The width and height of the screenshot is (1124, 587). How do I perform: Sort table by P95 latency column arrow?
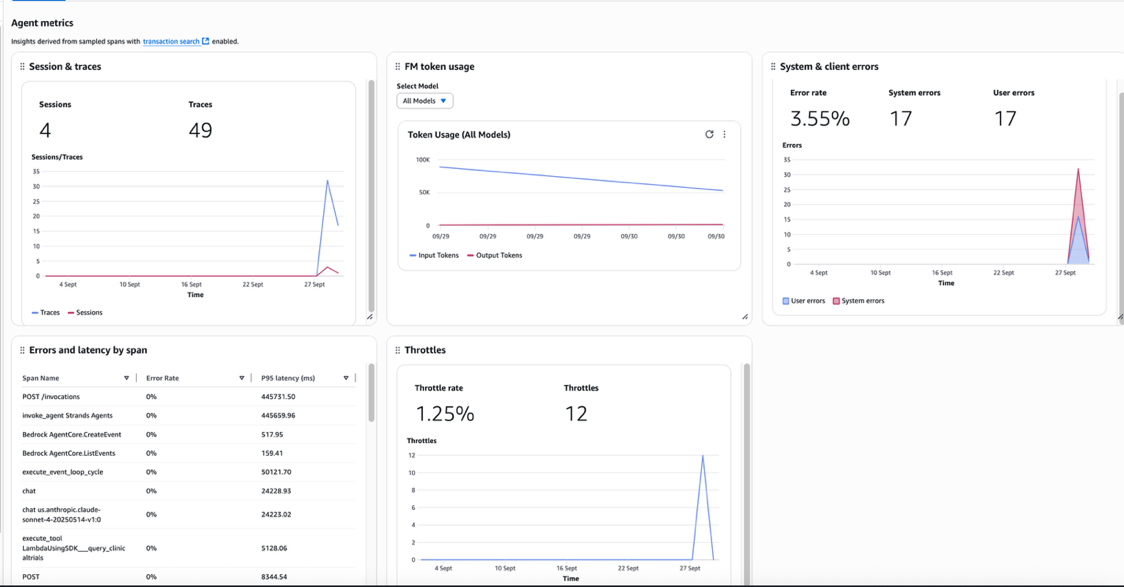[x=346, y=378]
